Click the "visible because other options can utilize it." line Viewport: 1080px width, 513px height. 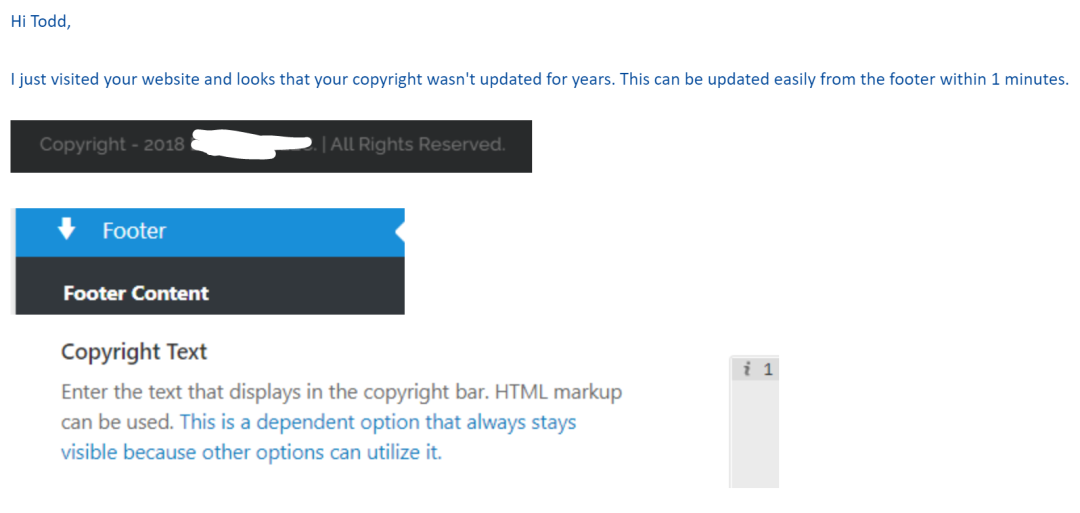point(251,452)
